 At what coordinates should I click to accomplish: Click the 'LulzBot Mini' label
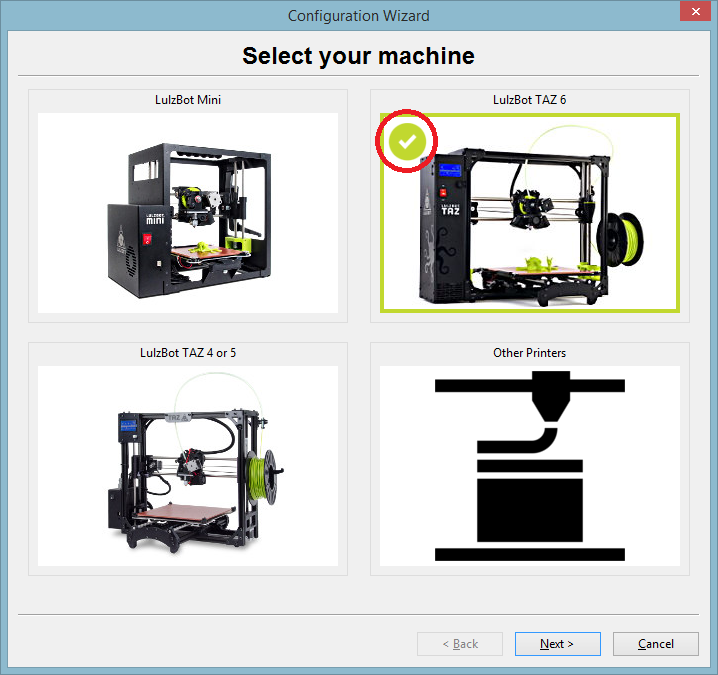click(188, 100)
